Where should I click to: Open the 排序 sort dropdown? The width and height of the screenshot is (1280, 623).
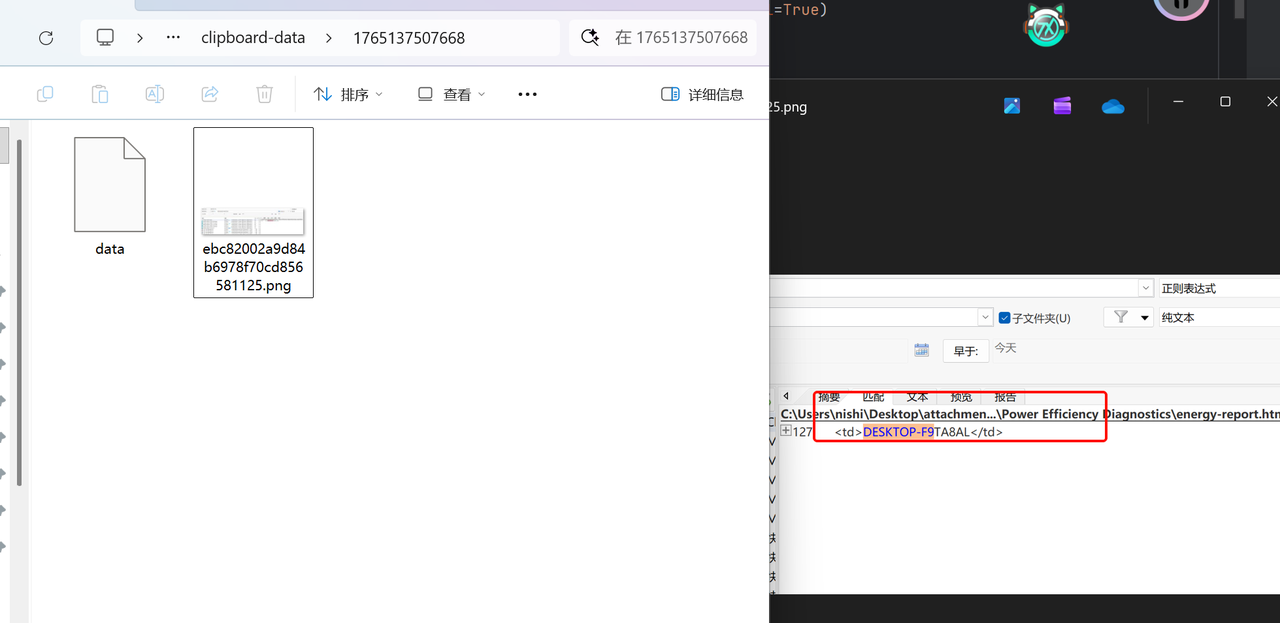(x=348, y=94)
